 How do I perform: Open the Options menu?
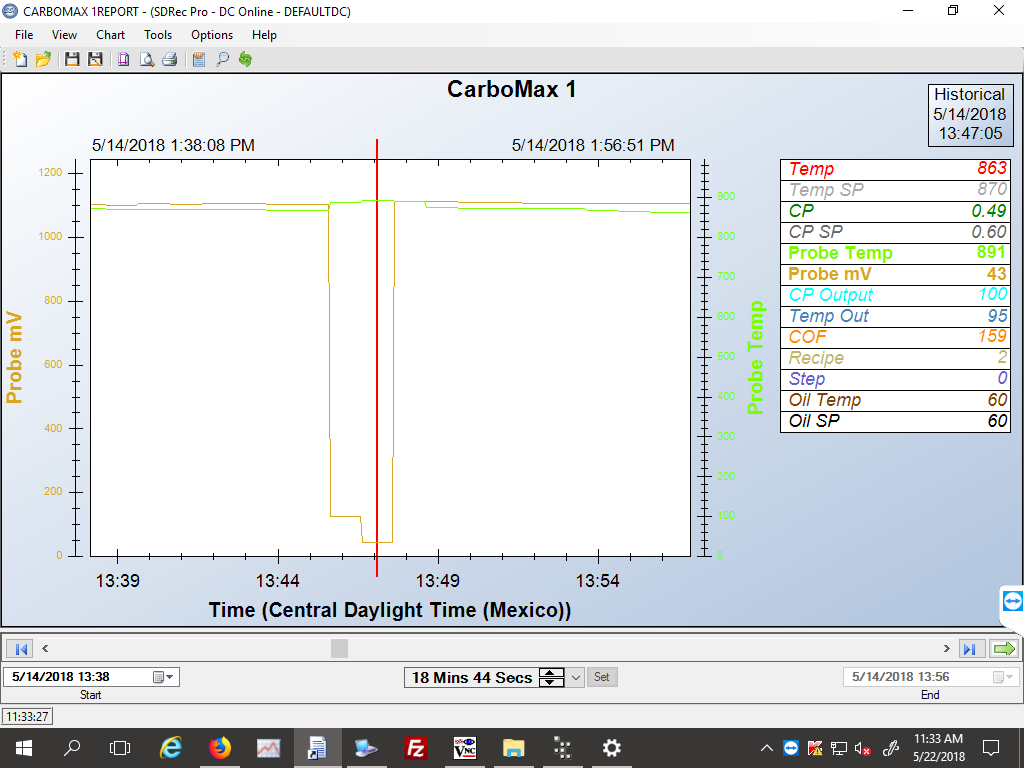point(212,35)
